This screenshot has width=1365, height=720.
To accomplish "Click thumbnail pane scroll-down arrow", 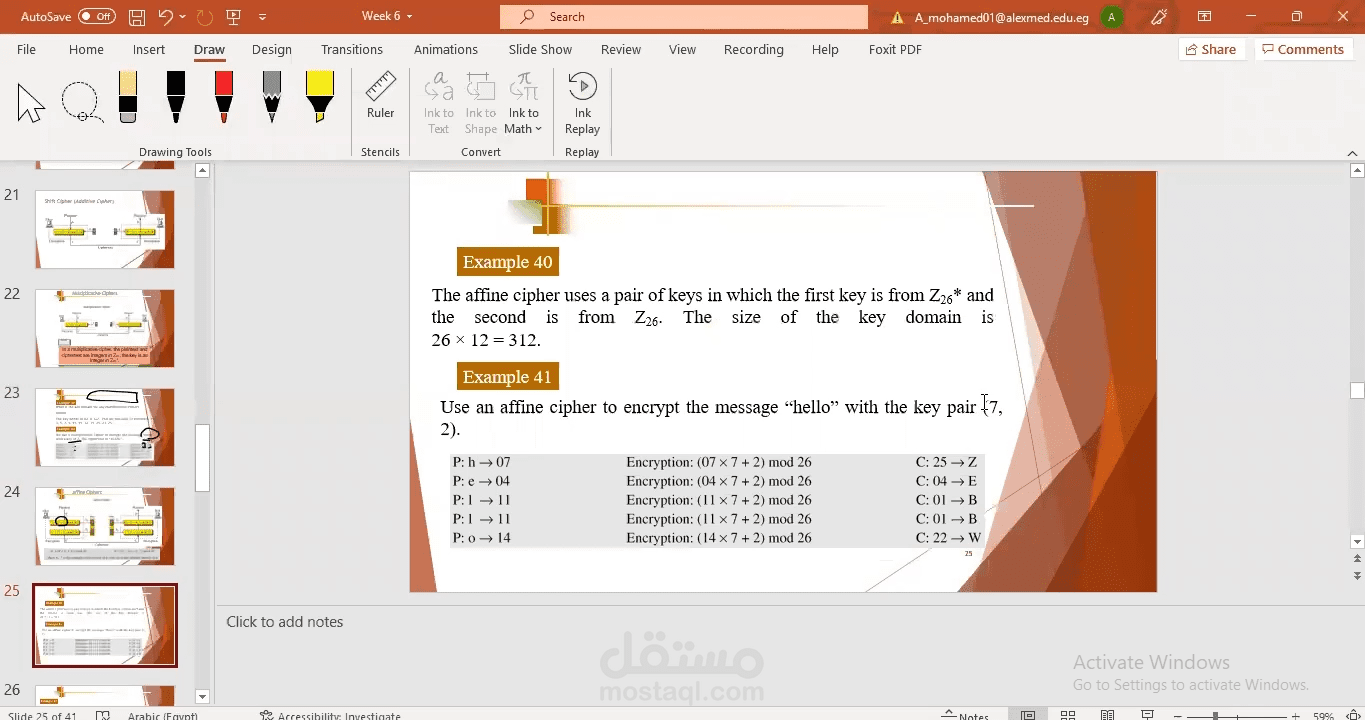I will tap(202, 696).
